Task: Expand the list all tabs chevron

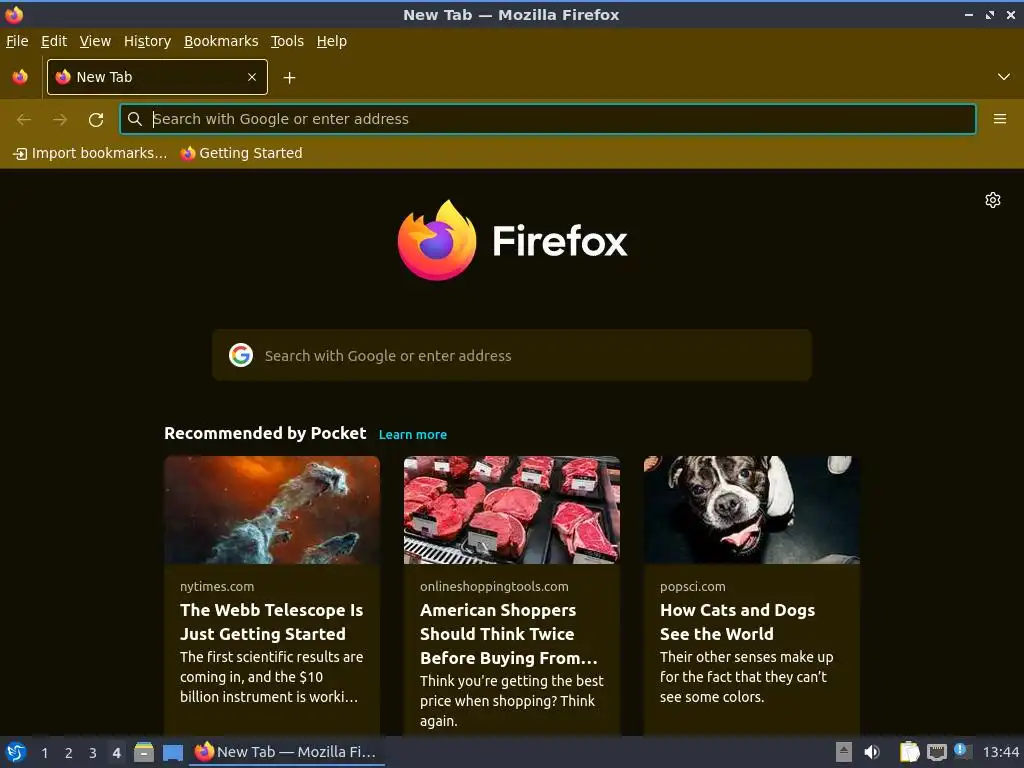Action: point(1004,77)
